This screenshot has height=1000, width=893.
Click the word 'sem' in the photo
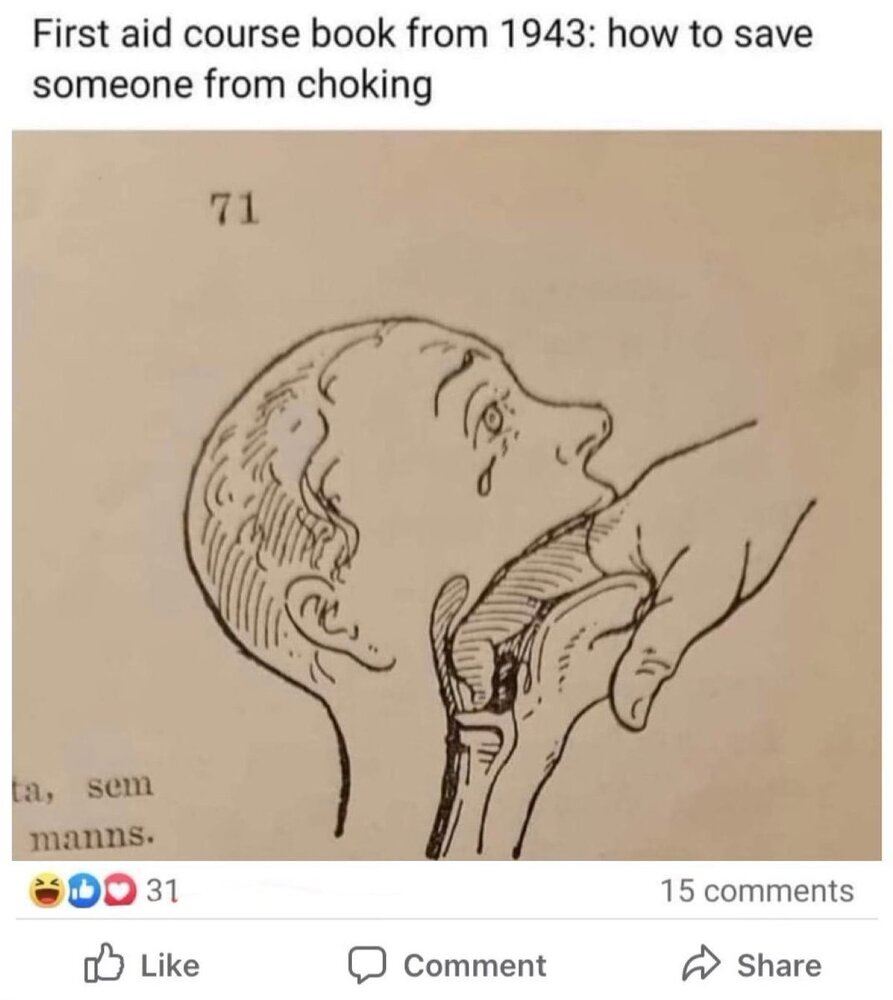121,786
